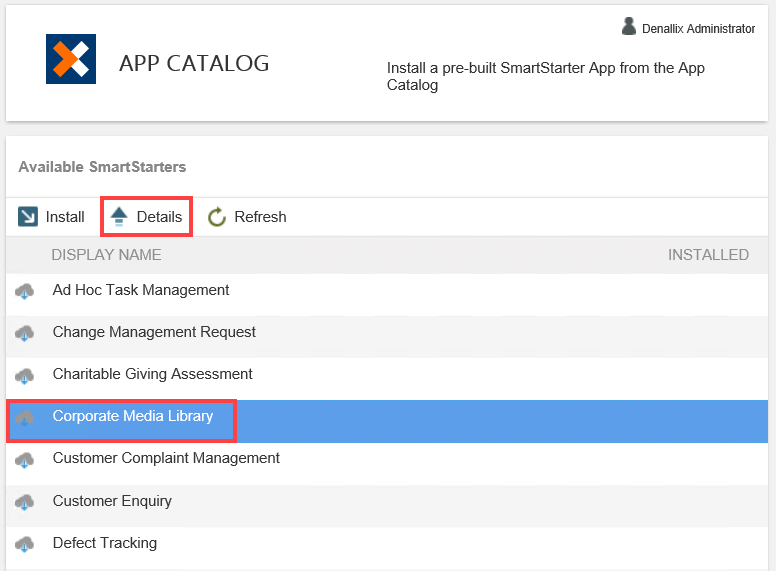Click cloud icon beside Ad Hoc Task Management
Screen dimensions: 776x571
point(25,291)
